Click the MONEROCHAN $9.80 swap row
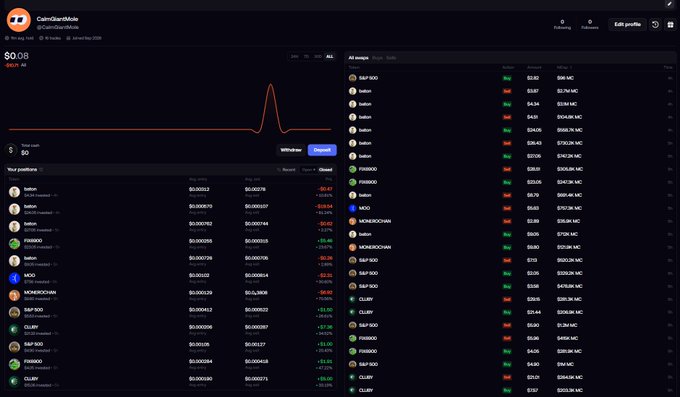The image size is (680, 397). [511, 247]
